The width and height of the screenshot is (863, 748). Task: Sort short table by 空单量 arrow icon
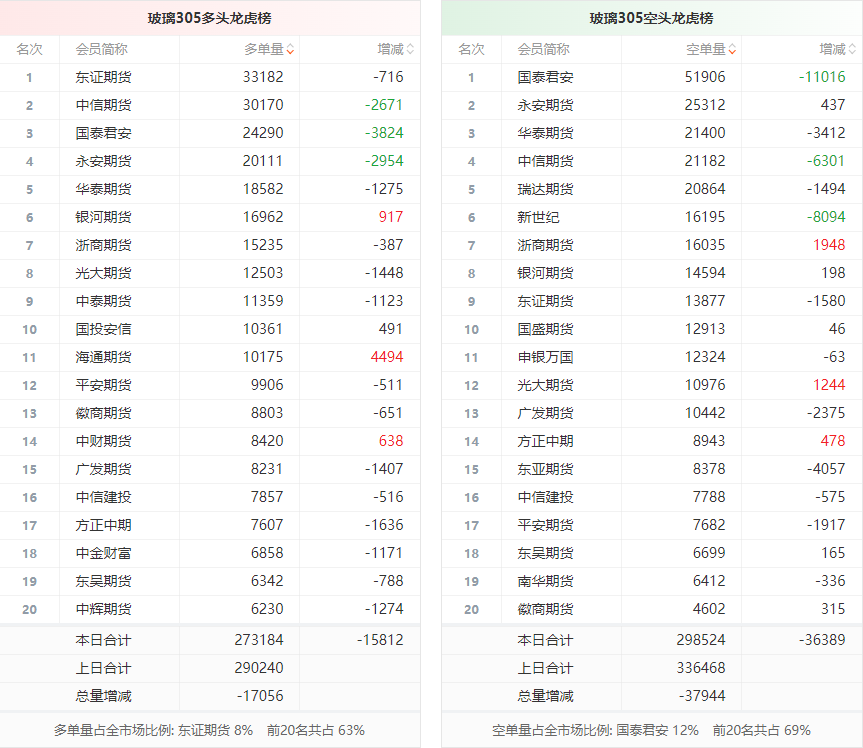tap(732, 49)
